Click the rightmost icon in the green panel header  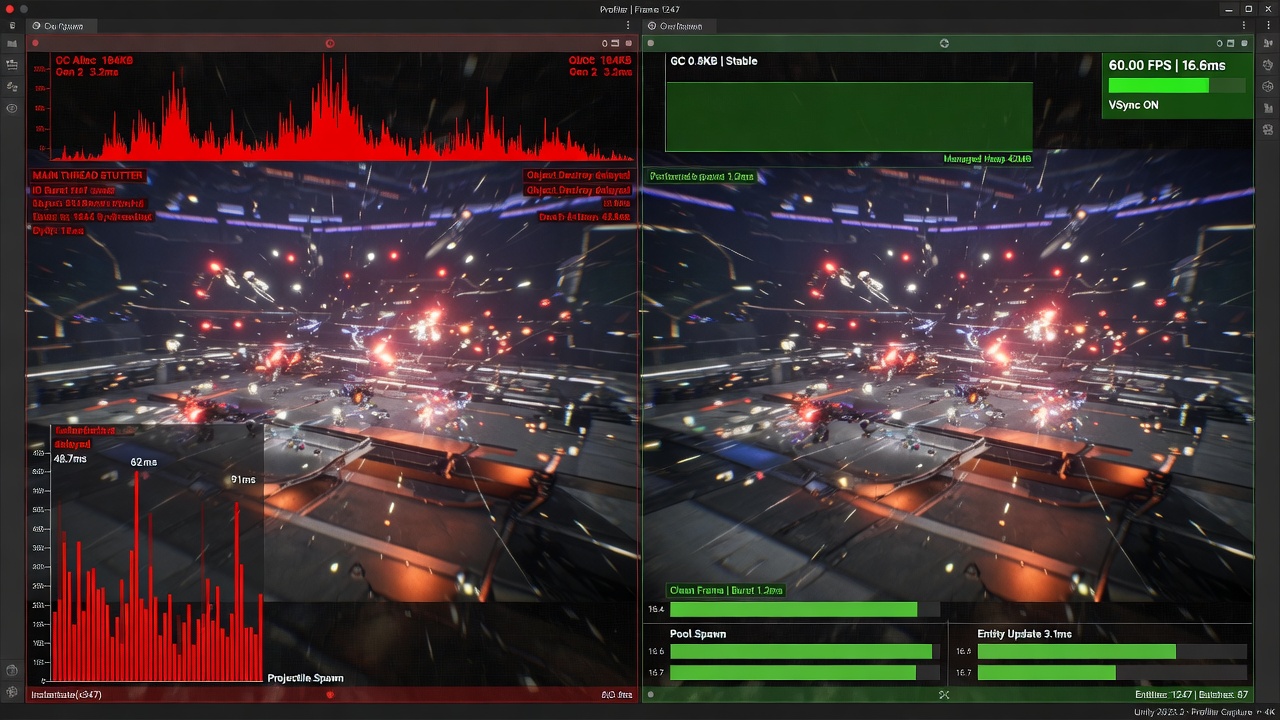coord(1242,43)
